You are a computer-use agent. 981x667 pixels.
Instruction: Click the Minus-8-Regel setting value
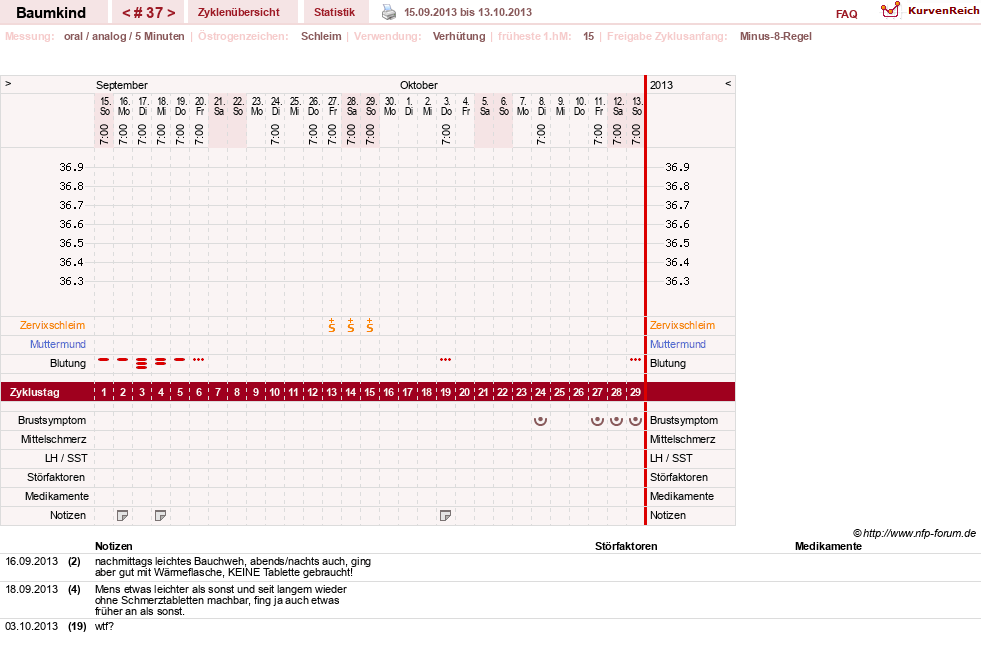pyautogui.click(x=775, y=36)
